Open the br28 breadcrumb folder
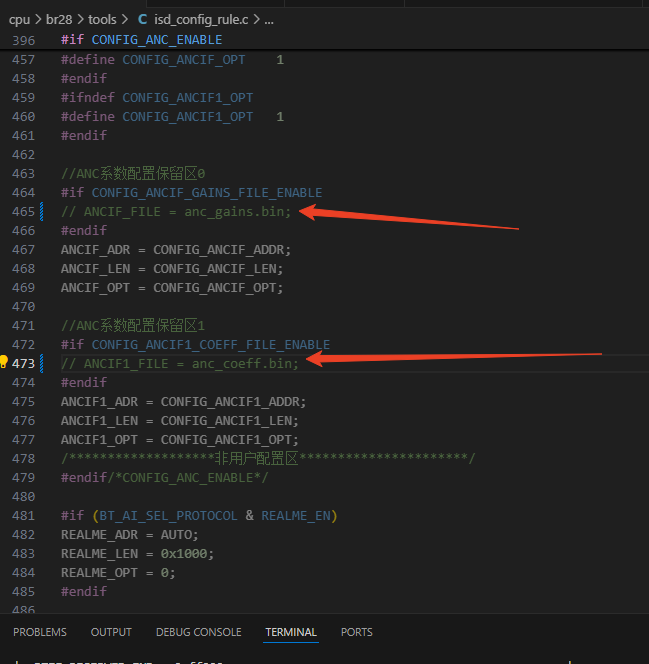The image size is (649, 664). pyautogui.click(x=59, y=19)
